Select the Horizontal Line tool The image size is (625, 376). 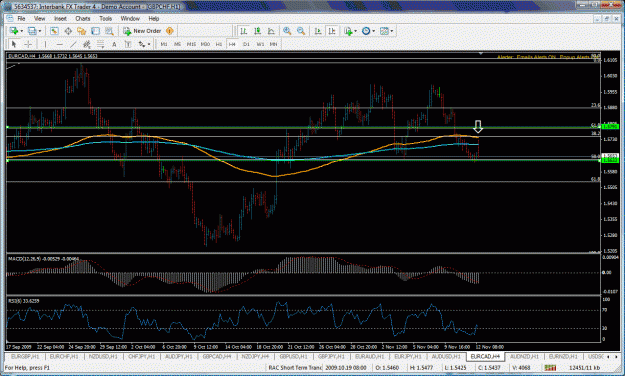pyautogui.click(x=59, y=44)
